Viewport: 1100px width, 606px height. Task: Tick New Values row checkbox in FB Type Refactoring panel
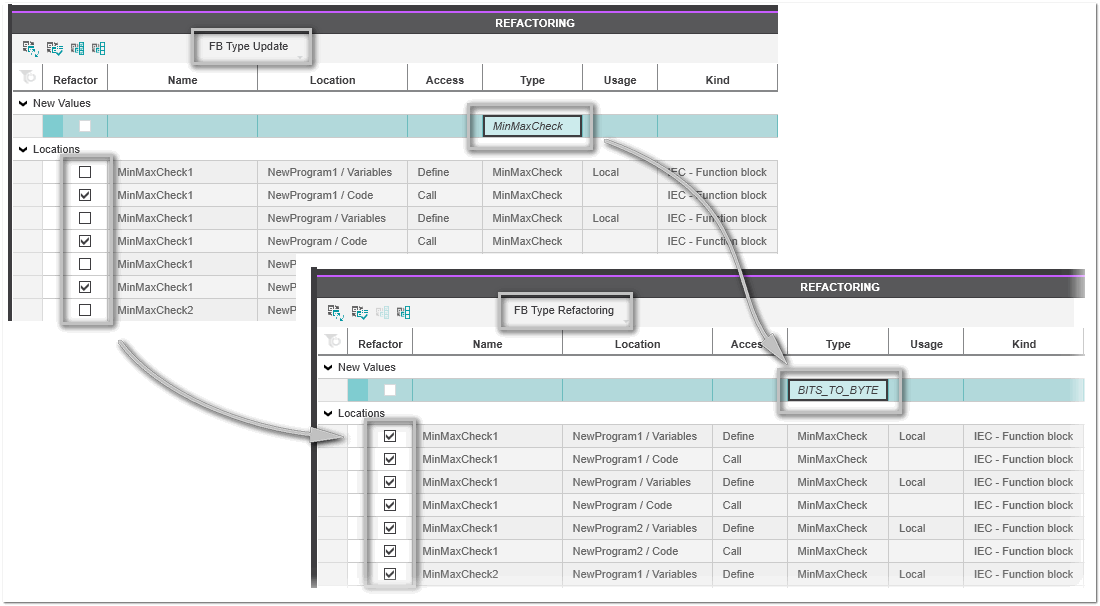coord(390,390)
